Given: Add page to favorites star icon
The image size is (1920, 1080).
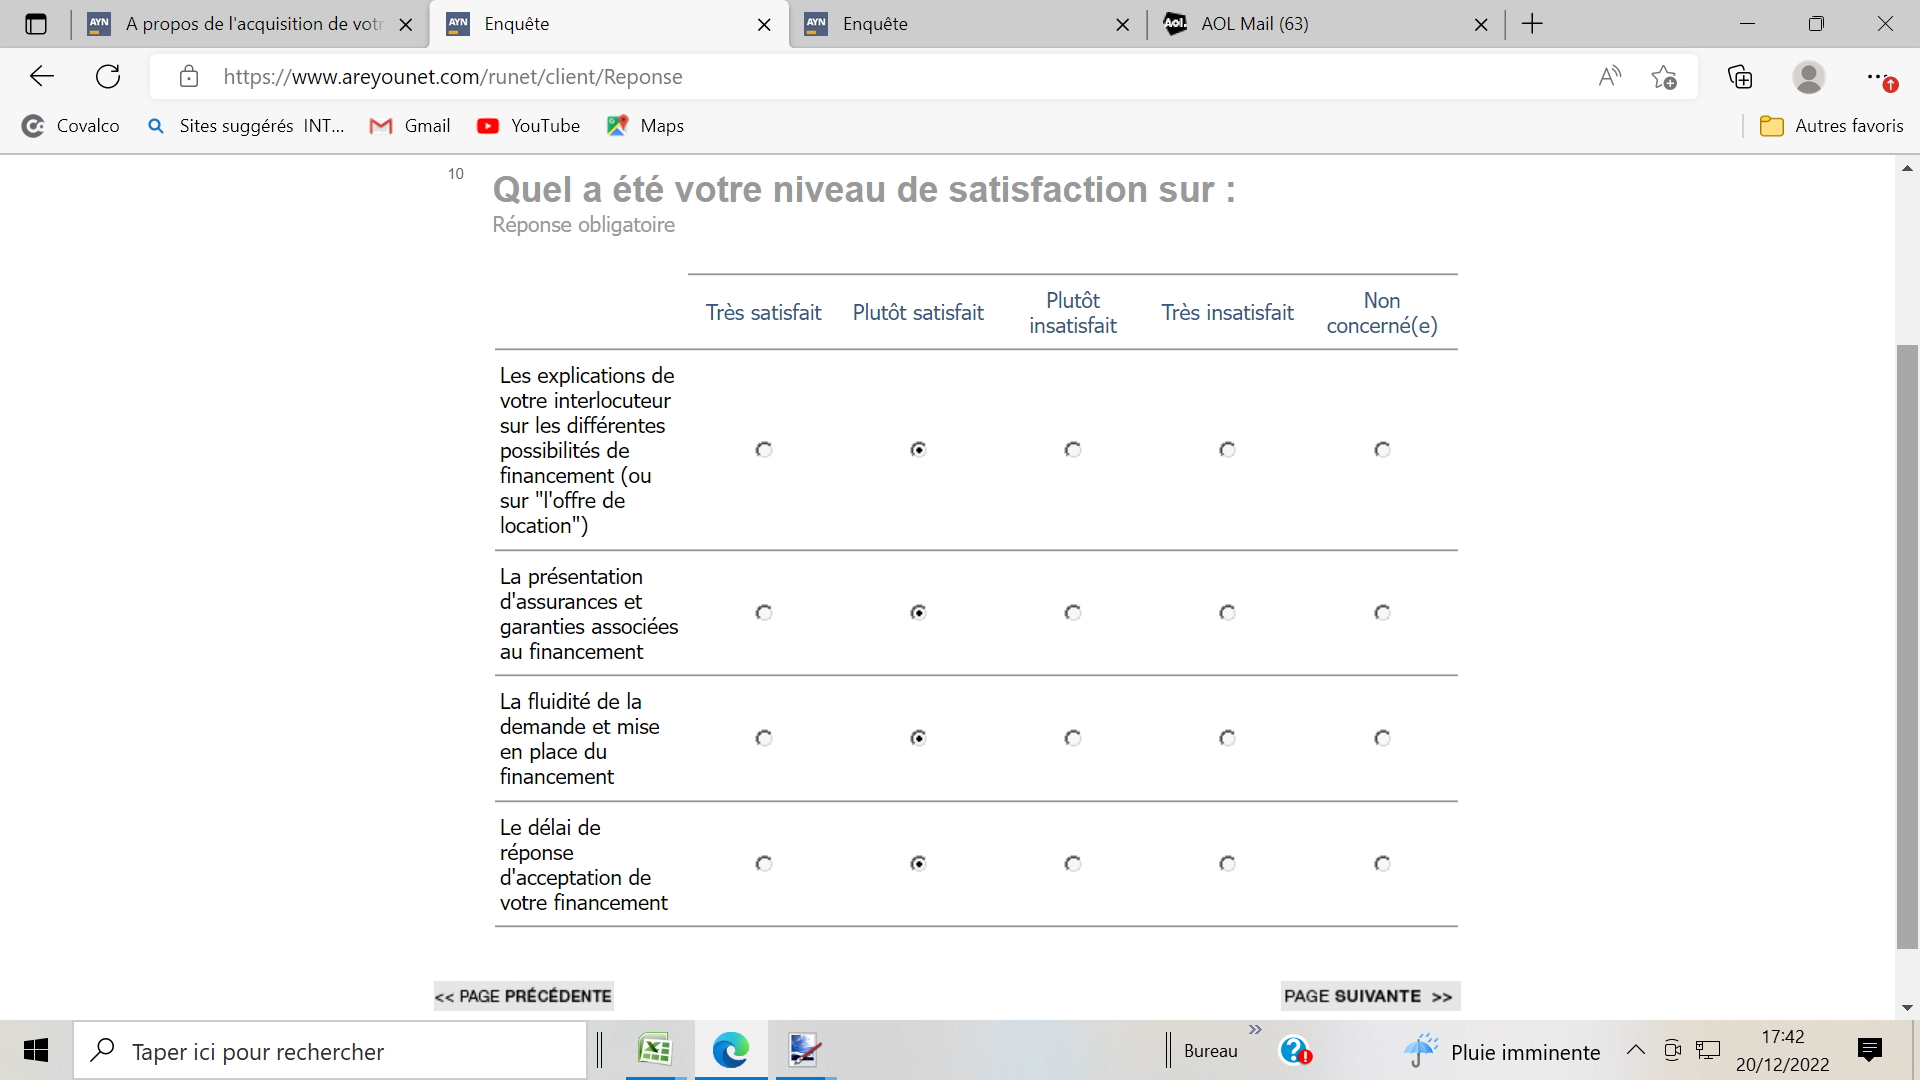Looking at the screenshot, I should (1664, 77).
